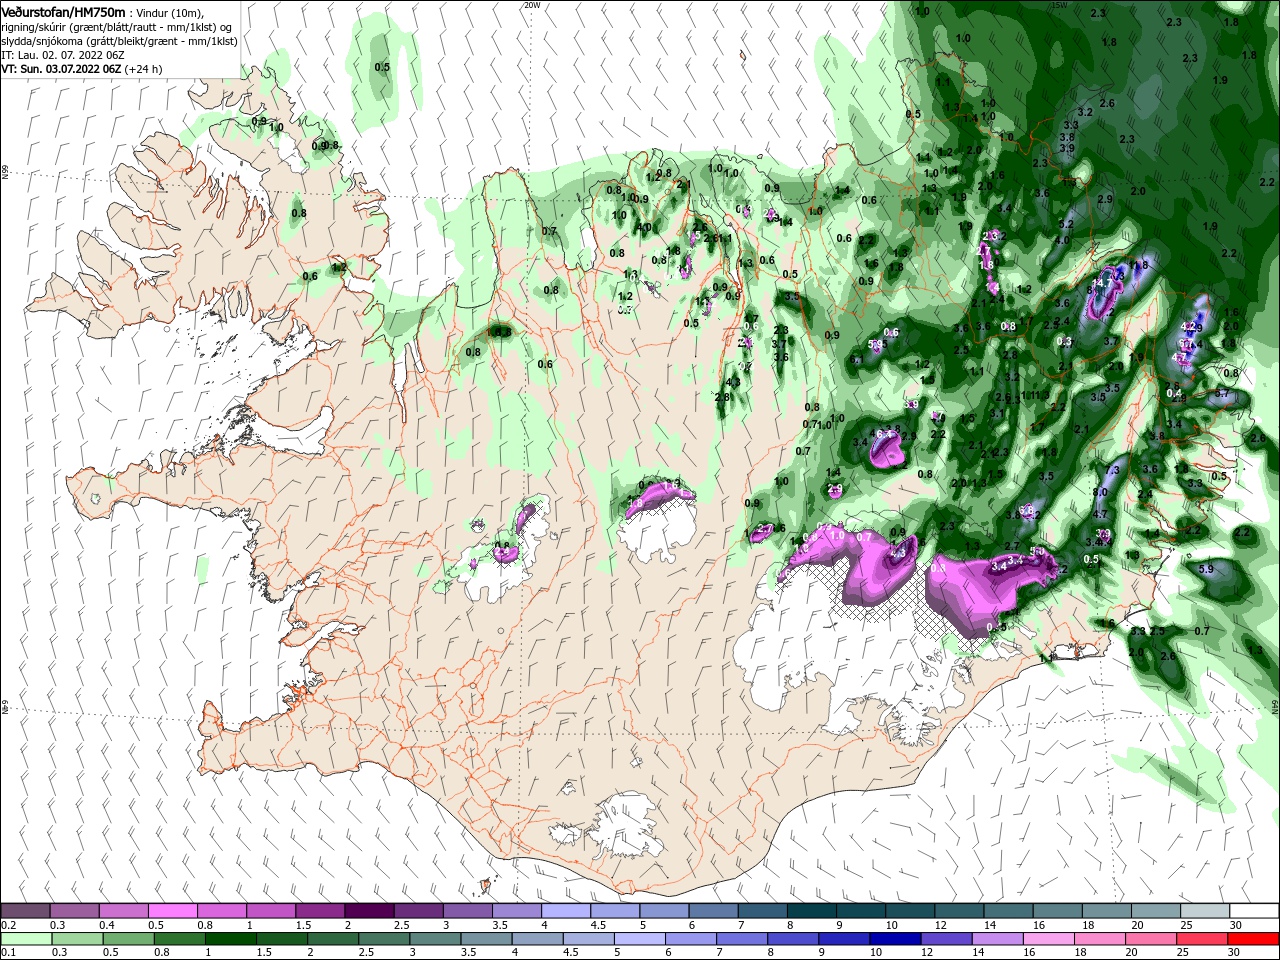Click the dark green 1 swatch in the rain legend row
The image size is (1280, 960).
click(x=230, y=939)
